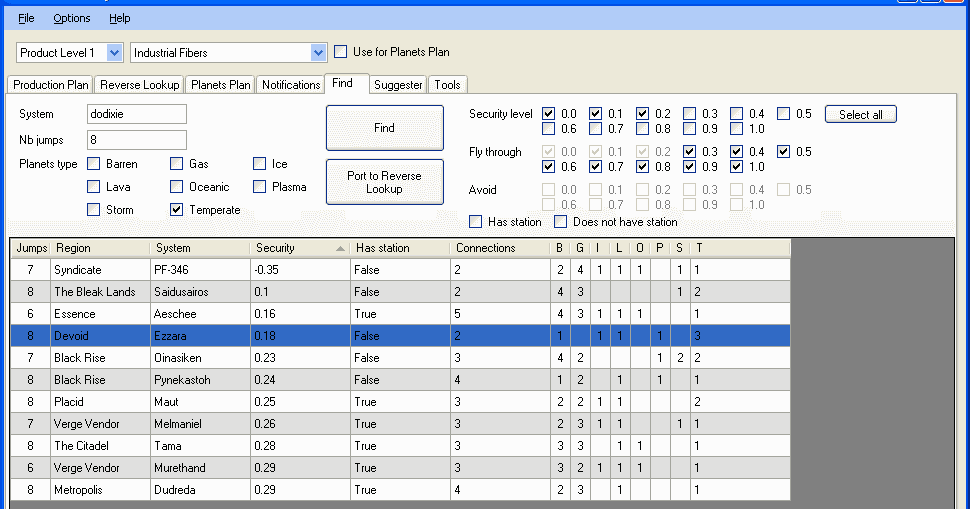Viewport: 970px width, 509px height.
Task: Switch to the Tools tab
Action: click(x=447, y=85)
